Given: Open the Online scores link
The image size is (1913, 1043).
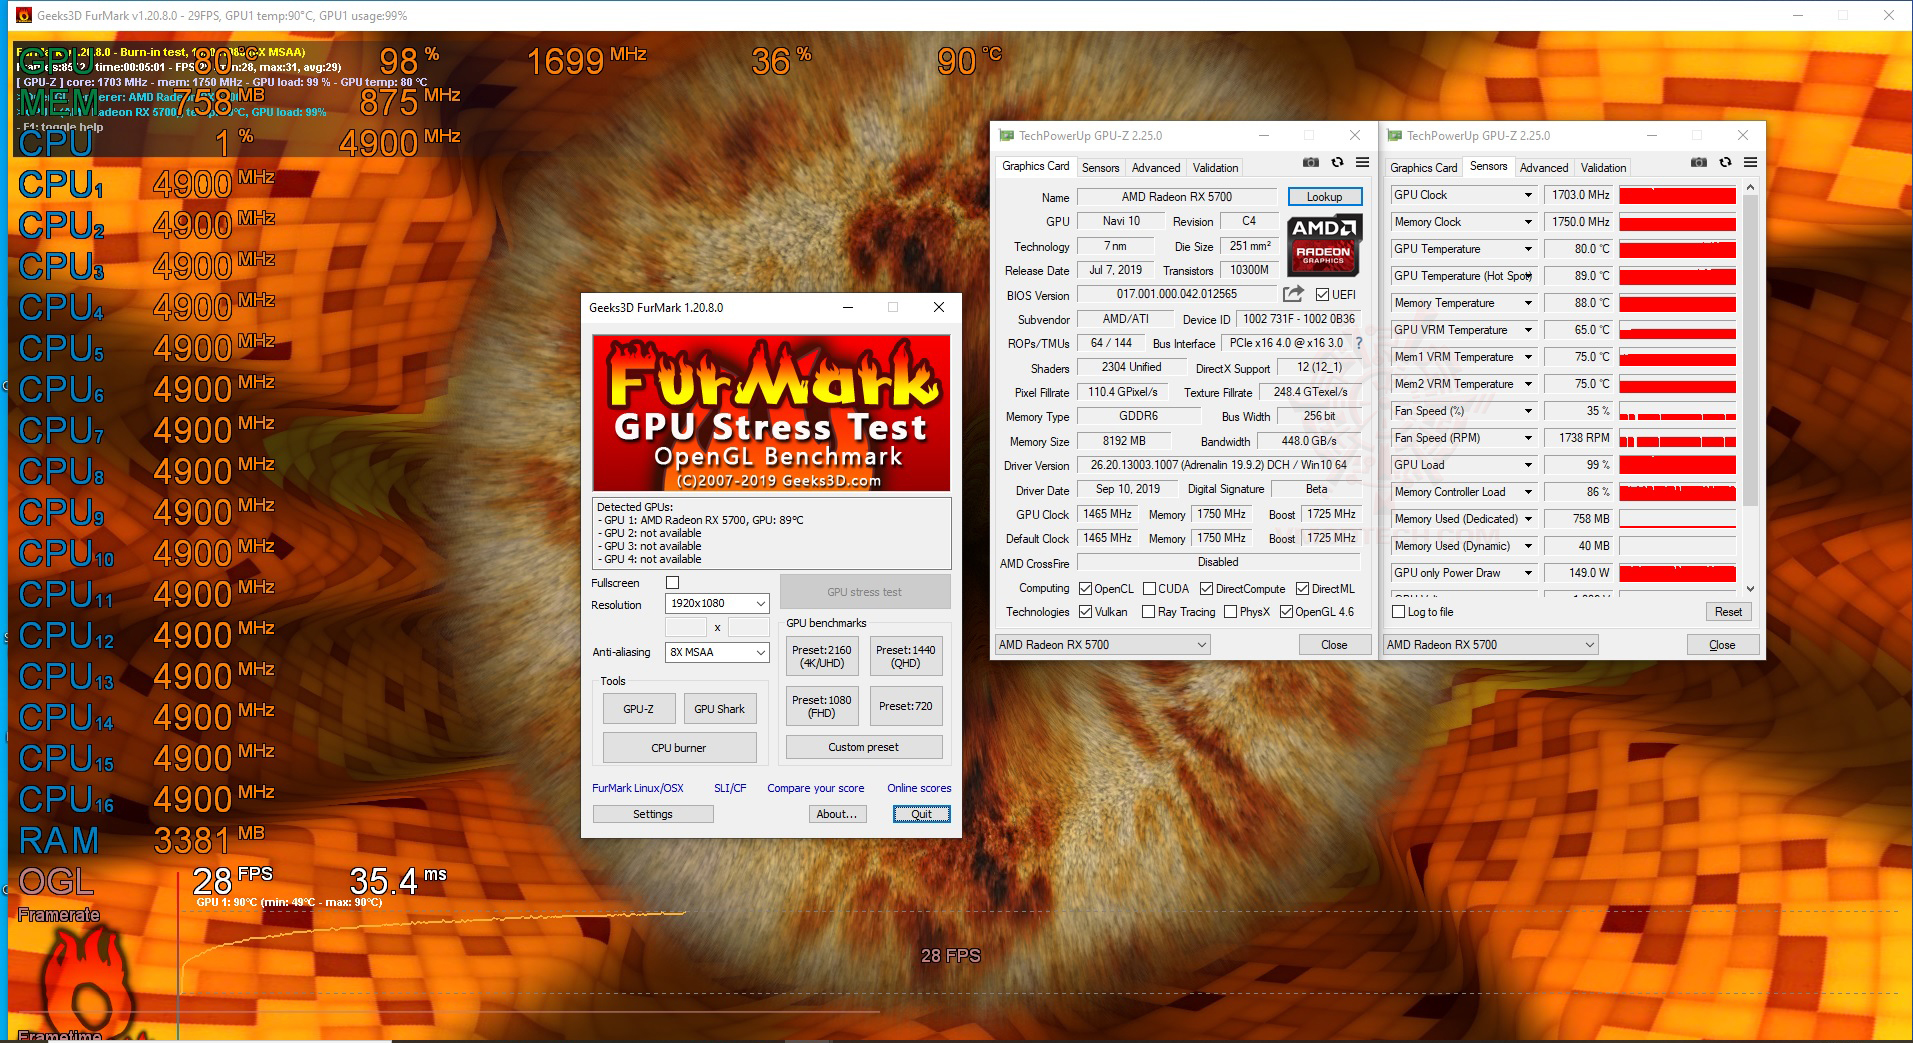Looking at the screenshot, I should pyautogui.click(x=919, y=788).
